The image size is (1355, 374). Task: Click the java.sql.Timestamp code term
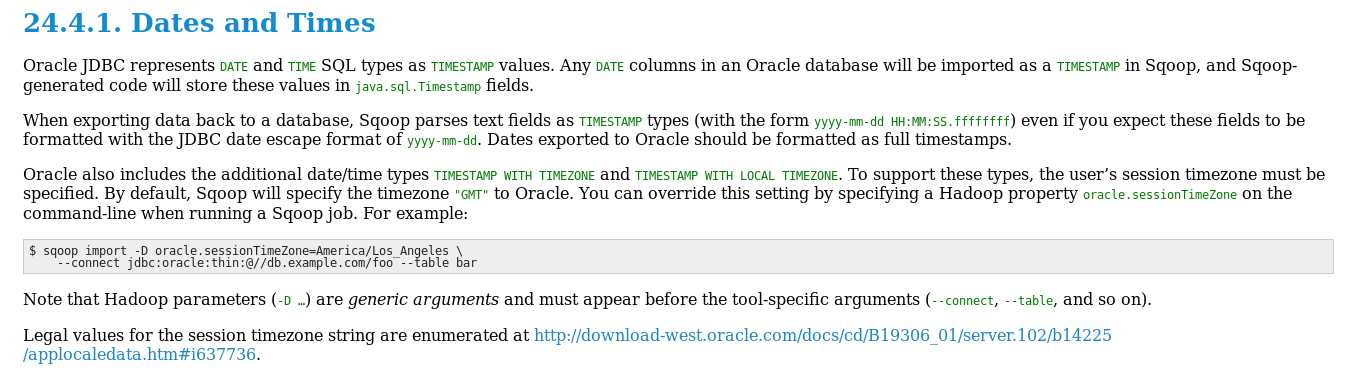pos(418,87)
